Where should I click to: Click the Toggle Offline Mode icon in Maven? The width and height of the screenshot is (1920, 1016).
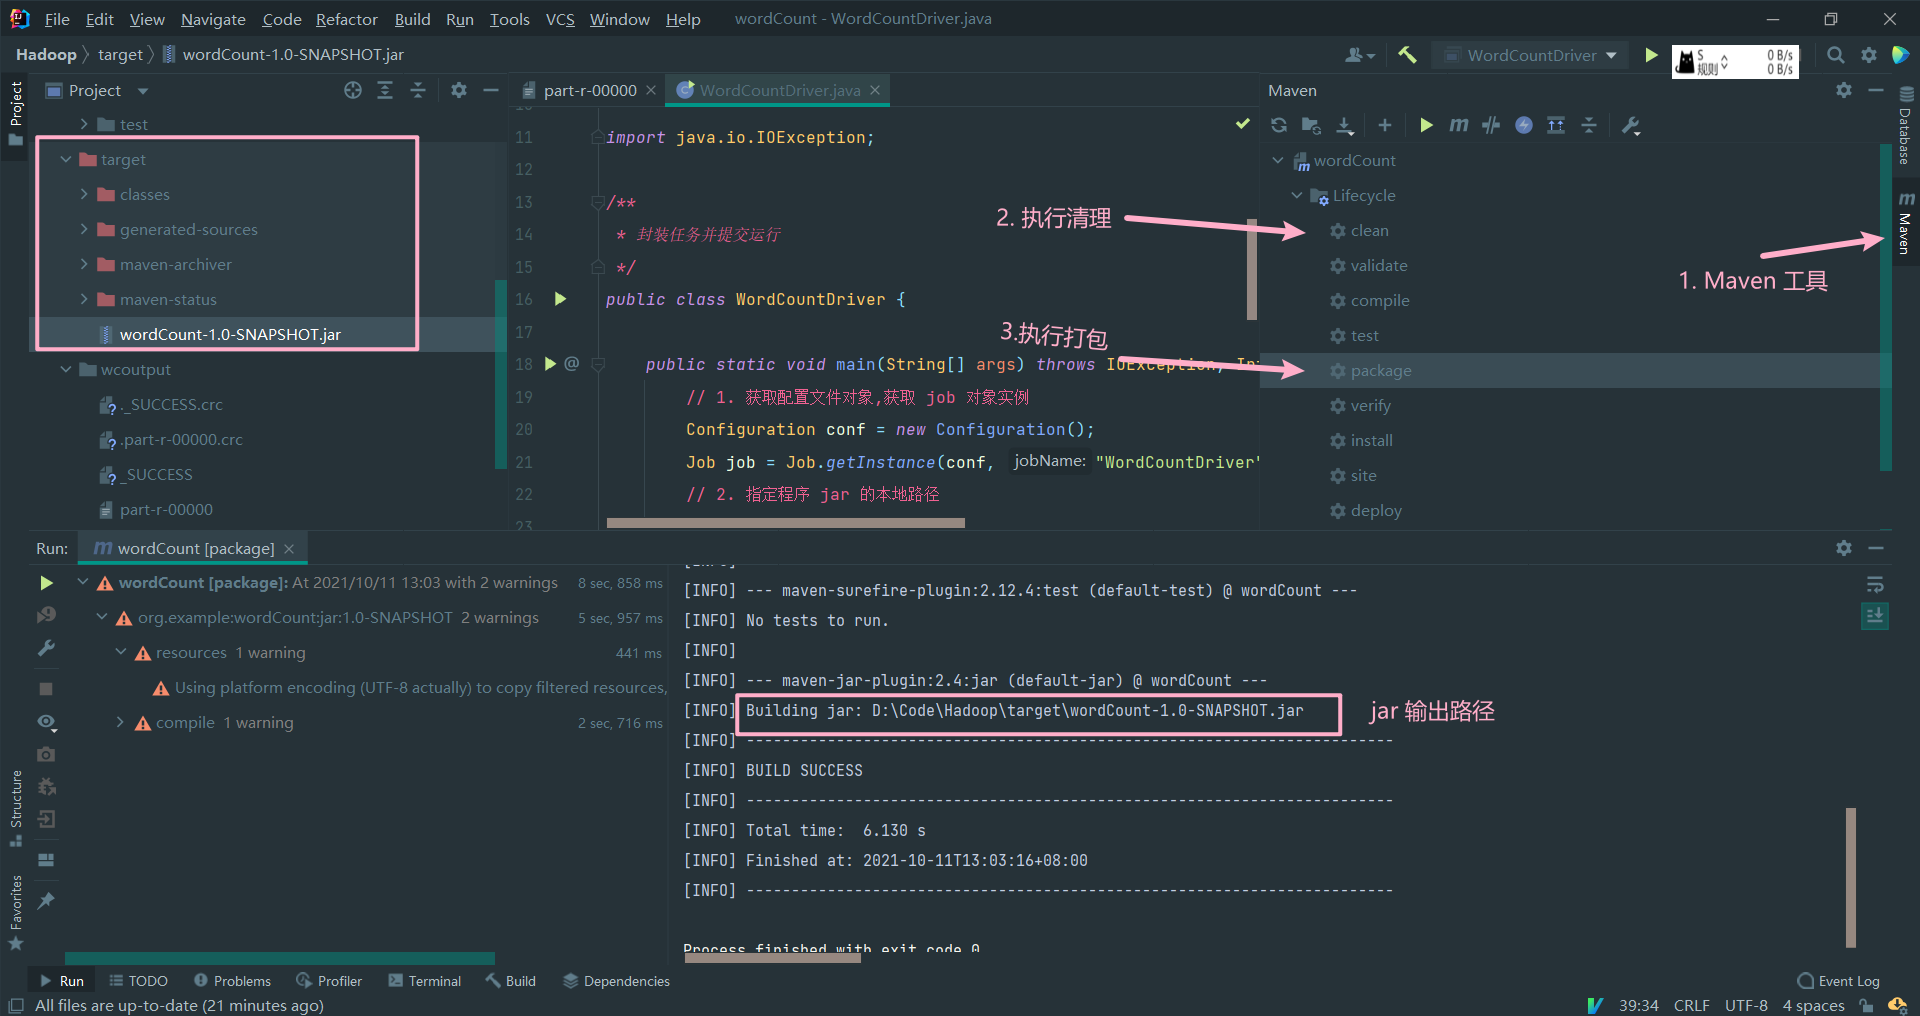pyautogui.click(x=1491, y=125)
